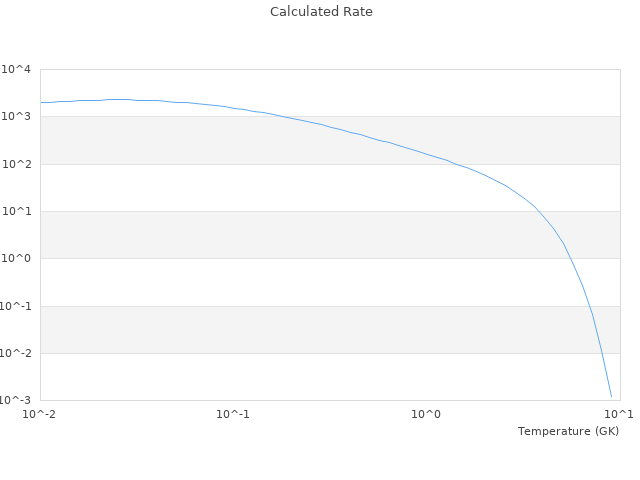Image resolution: width=640 pixels, height=480 pixels.
Task: Click the 10^-3 label on the y-axis
Action: pyautogui.click(x=17, y=400)
